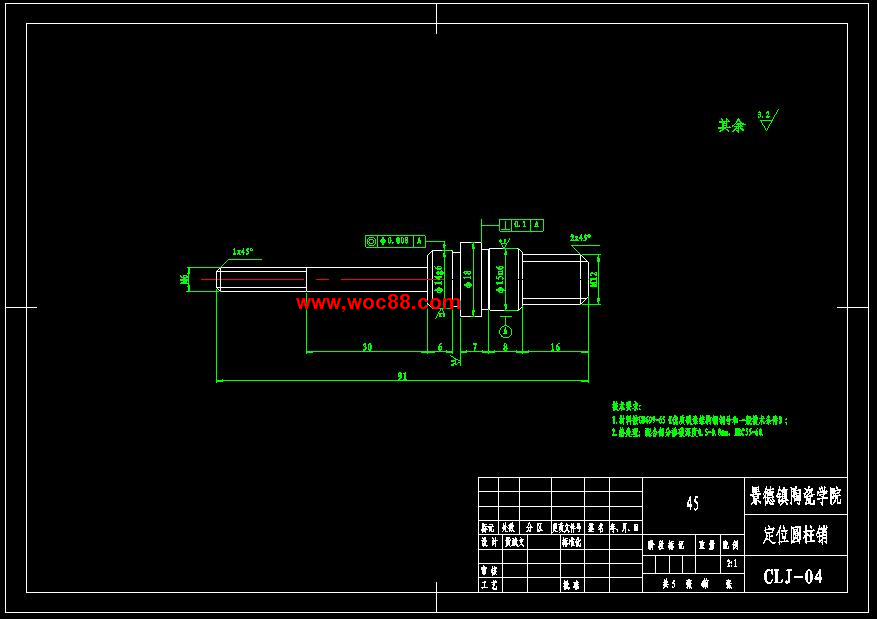Click the '技术要求' heading text
The width and height of the screenshot is (877, 619).
626,407
